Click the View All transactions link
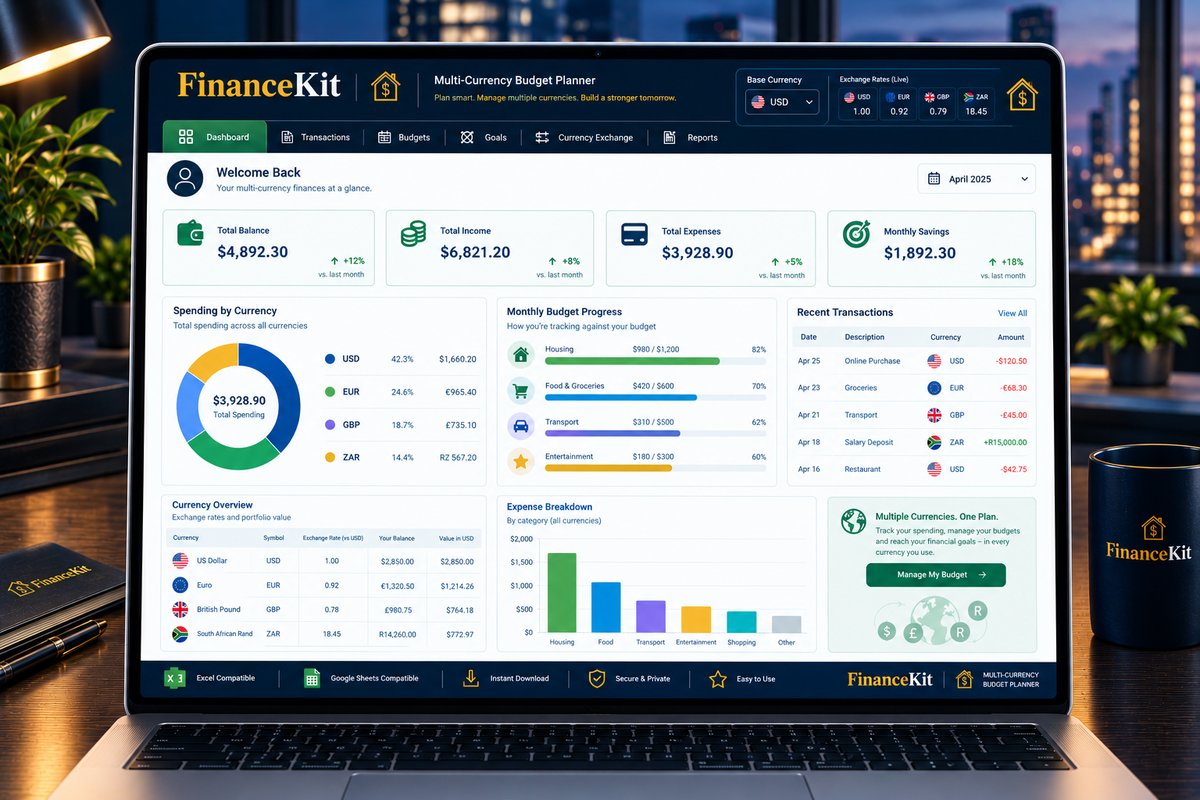 pyautogui.click(x=1012, y=313)
